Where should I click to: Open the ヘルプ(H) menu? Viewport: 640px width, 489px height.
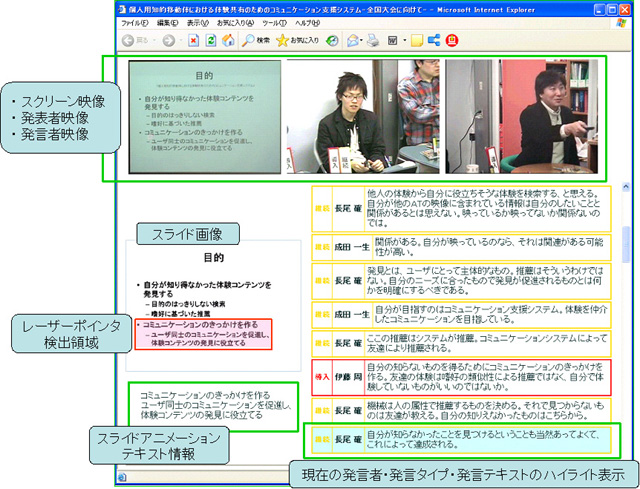click(x=307, y=23)
